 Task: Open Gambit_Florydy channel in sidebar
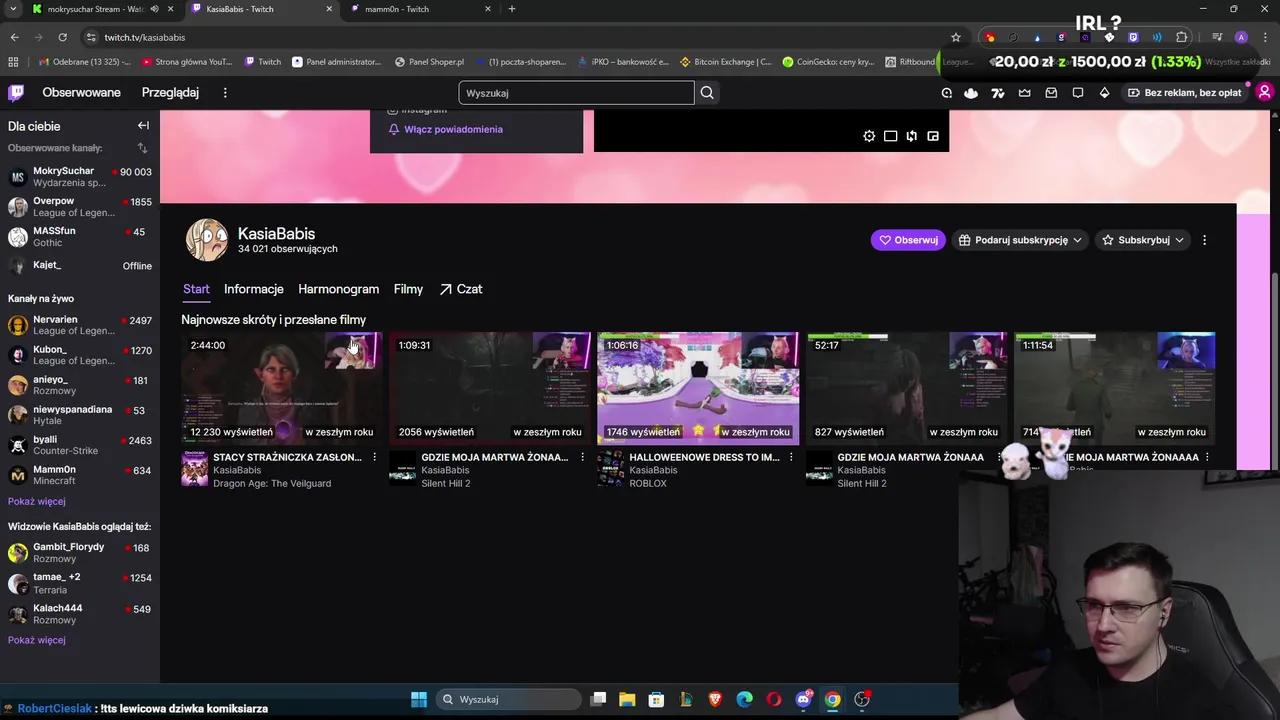coord(80,552)
